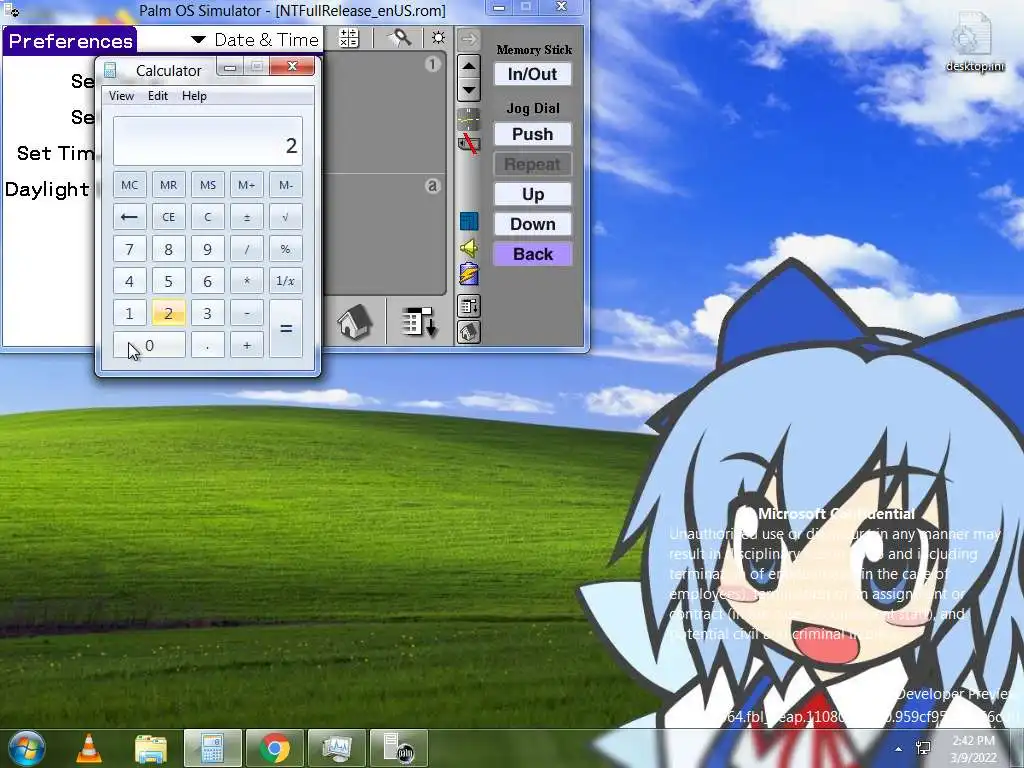Viewport: 1024px width, 768px height.
Task: Click the purple Back button
Action: click(533, 254)
